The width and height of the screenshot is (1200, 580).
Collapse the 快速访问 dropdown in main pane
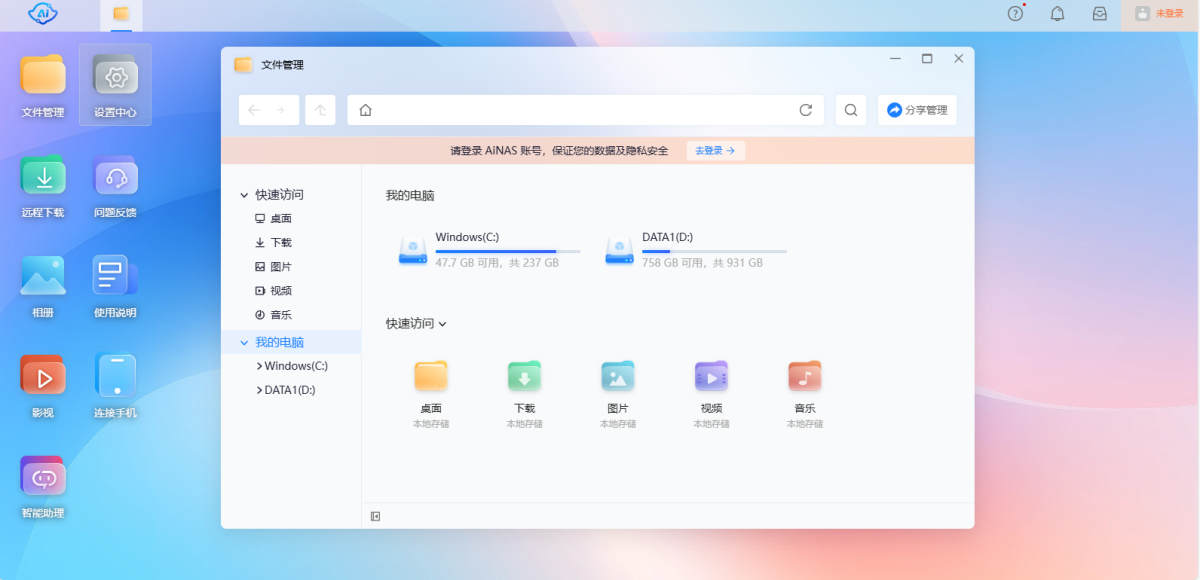pos(442,324)
